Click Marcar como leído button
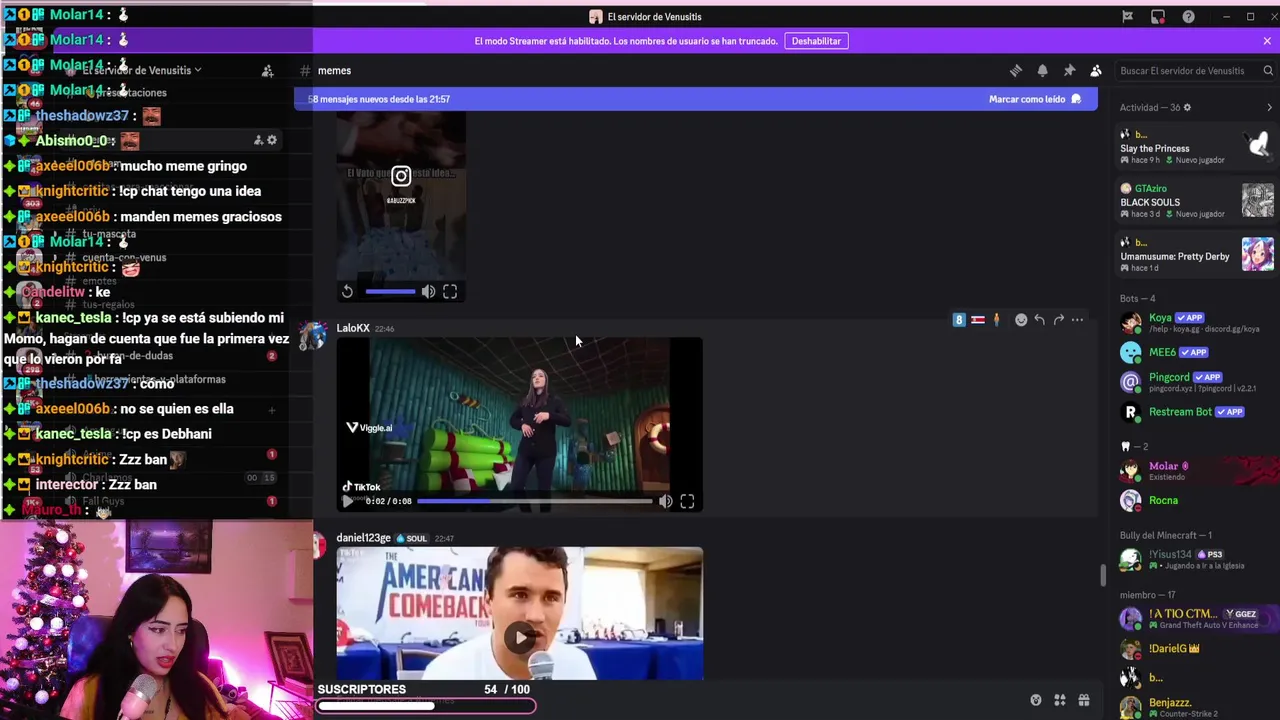 [x=1035, y=99]
